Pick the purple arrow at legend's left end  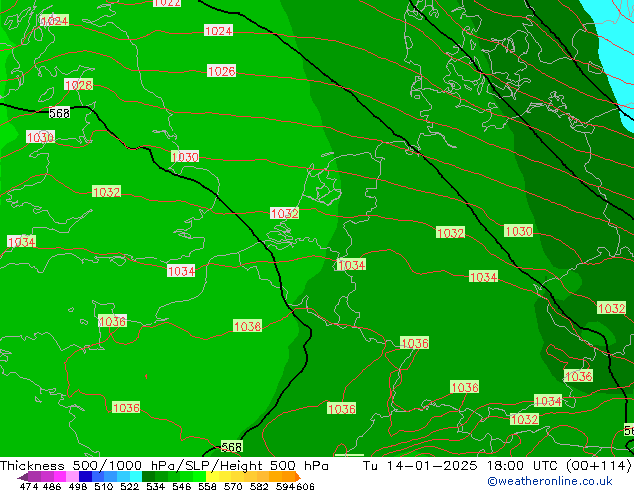[x=22, y=477]
